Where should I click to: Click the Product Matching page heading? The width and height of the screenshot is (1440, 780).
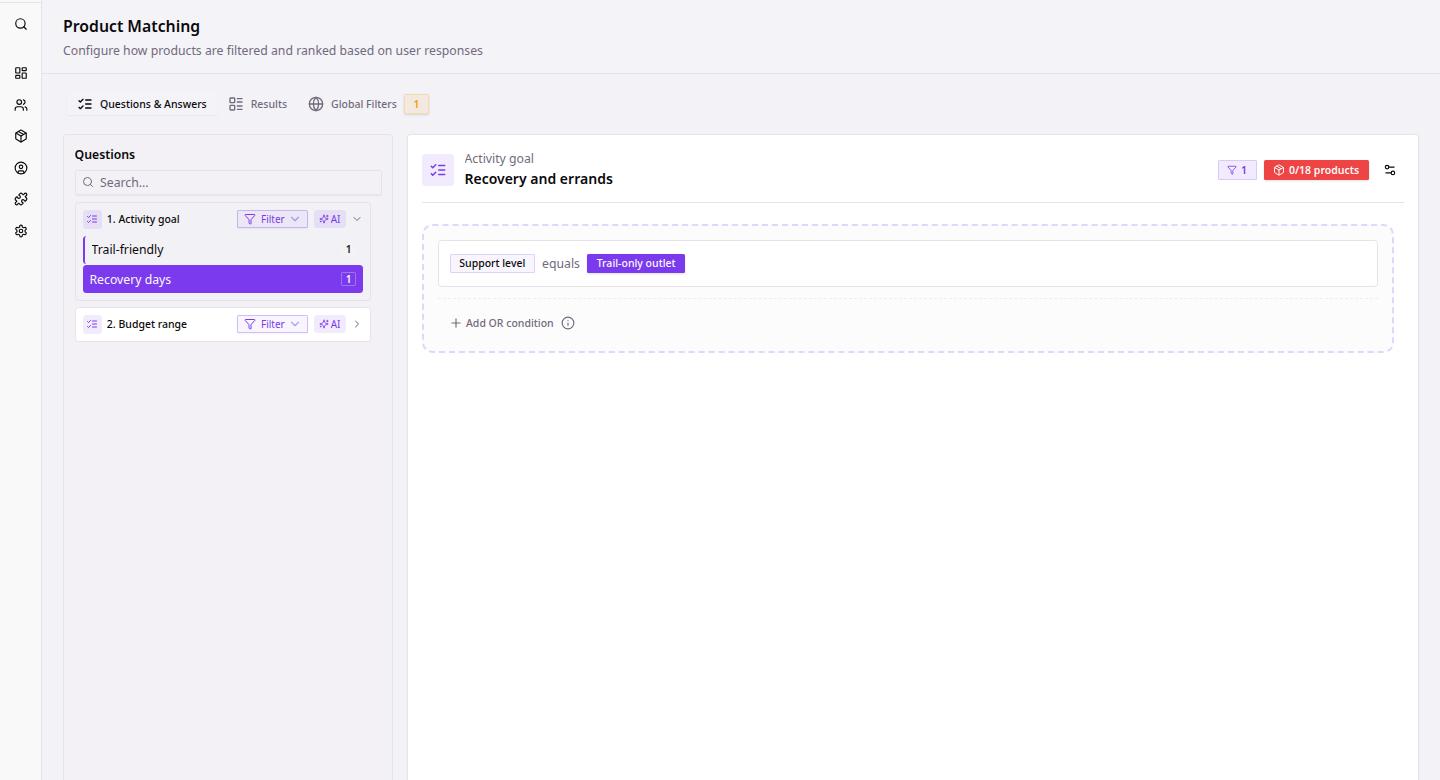coord(131,26)
